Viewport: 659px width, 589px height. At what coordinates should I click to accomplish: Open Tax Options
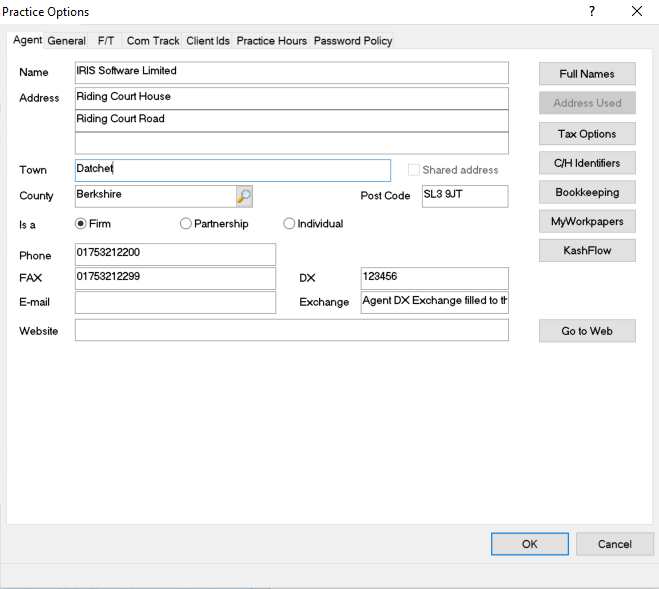587,134
